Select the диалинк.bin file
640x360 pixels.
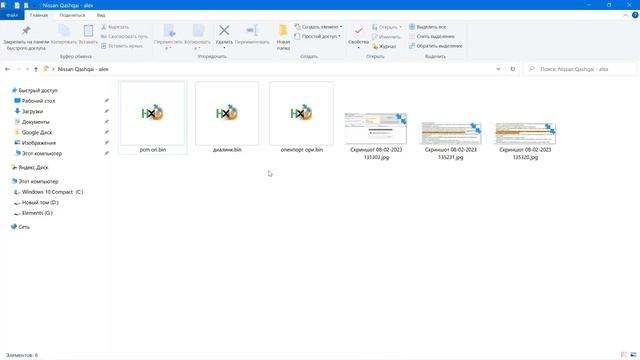227,117
